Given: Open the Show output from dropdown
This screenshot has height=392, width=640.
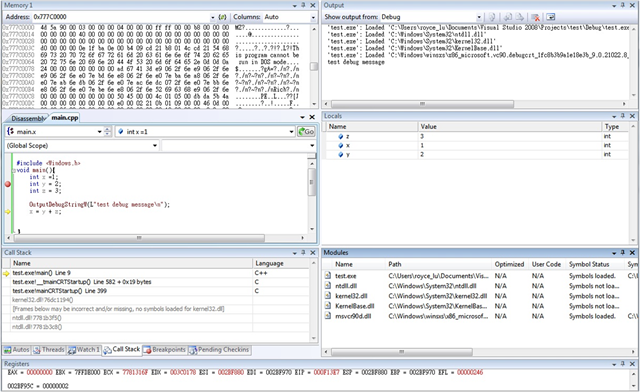Looking at the screenshot, I should click(x=479, y=17).
